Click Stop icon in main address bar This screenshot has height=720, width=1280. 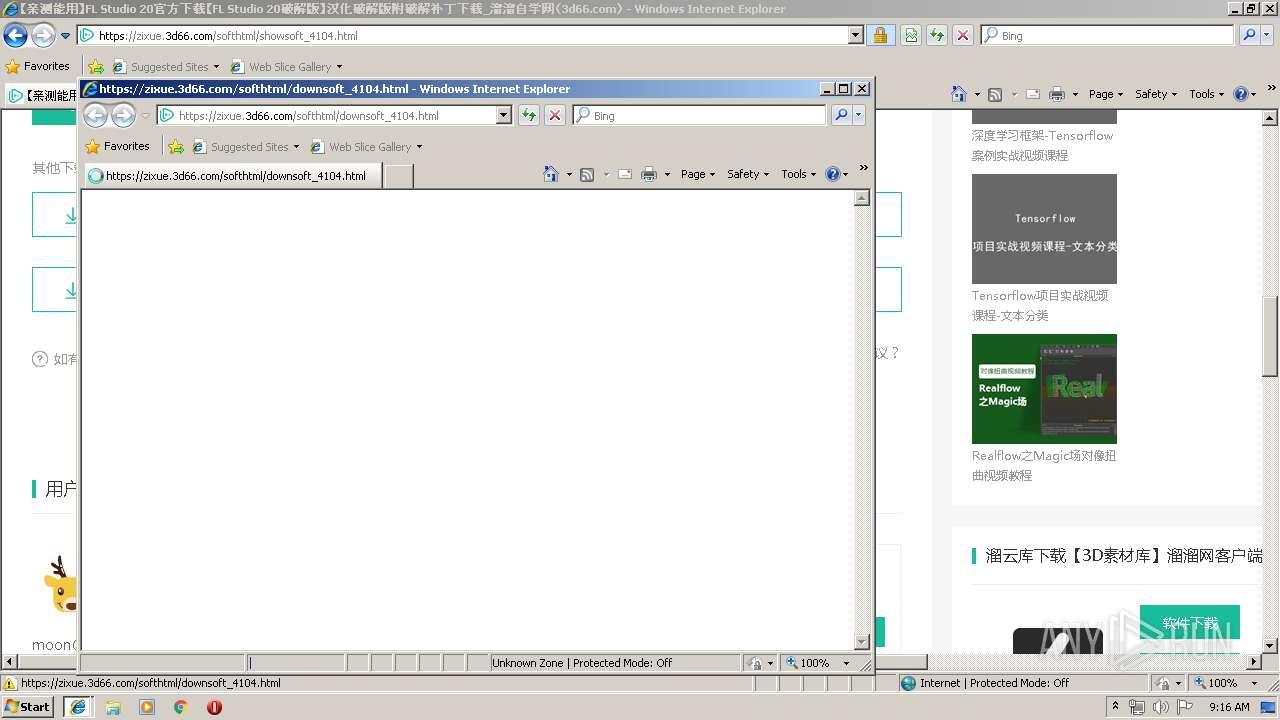963,36
